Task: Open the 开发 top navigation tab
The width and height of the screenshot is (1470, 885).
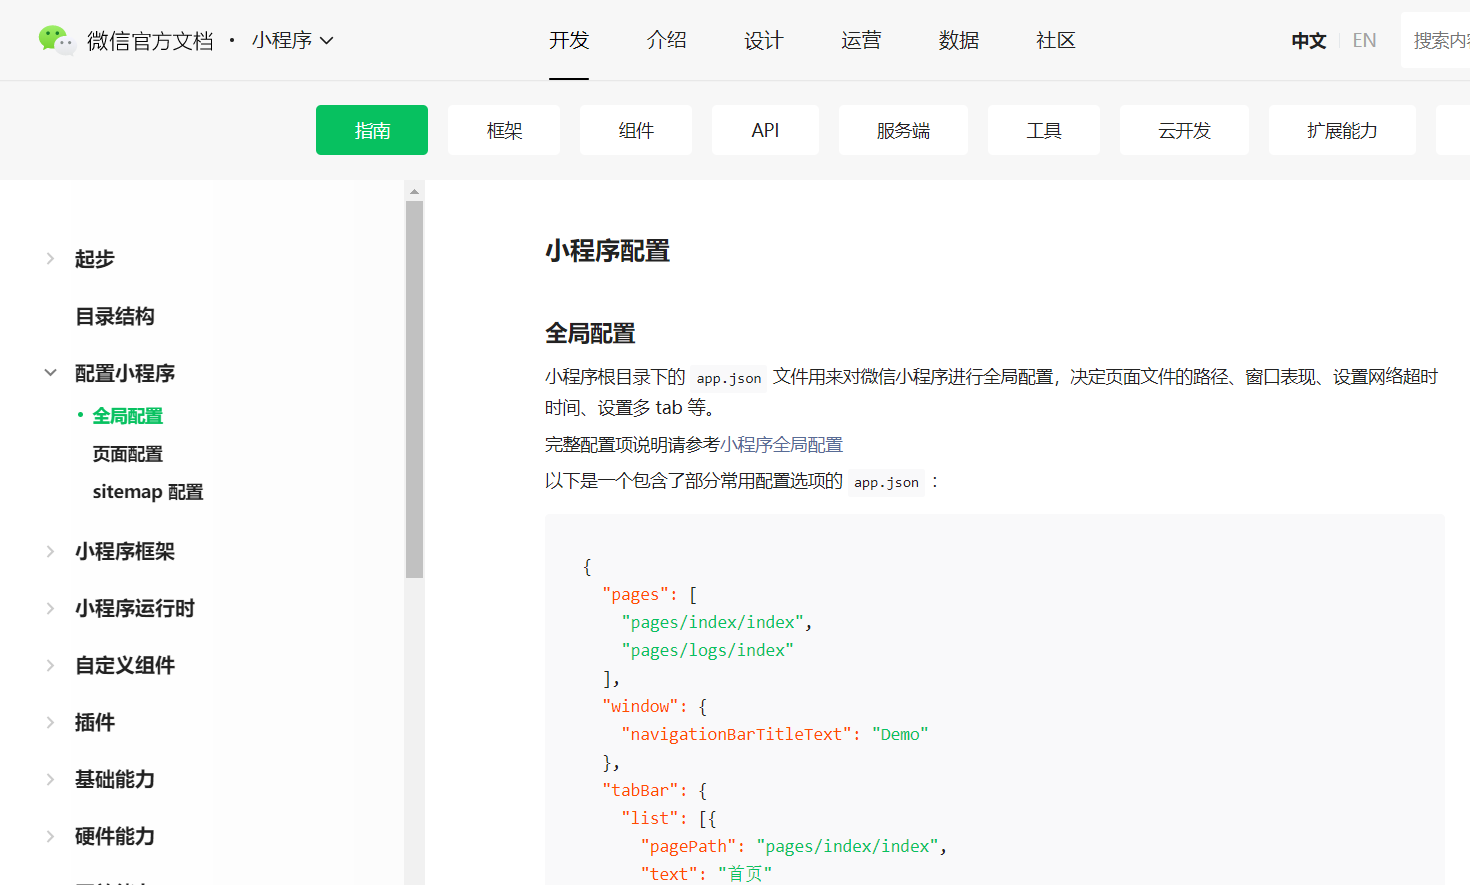Action: pyautogui.click(x=569, y=40)
